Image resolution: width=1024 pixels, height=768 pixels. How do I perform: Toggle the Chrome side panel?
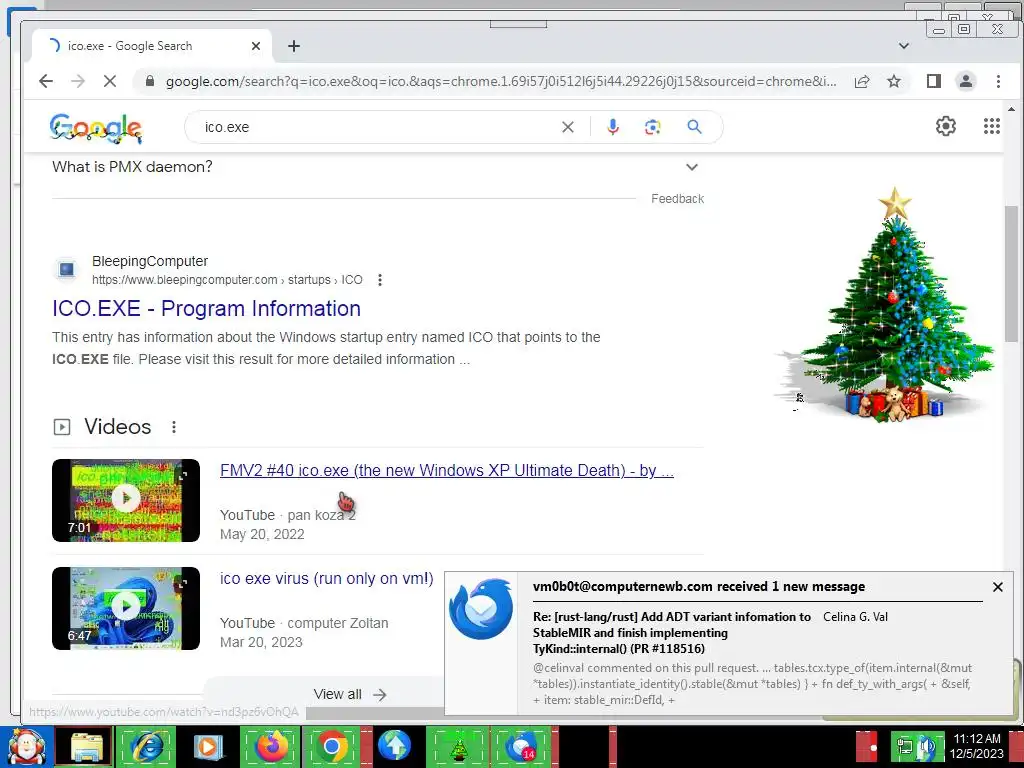[934, 81]
